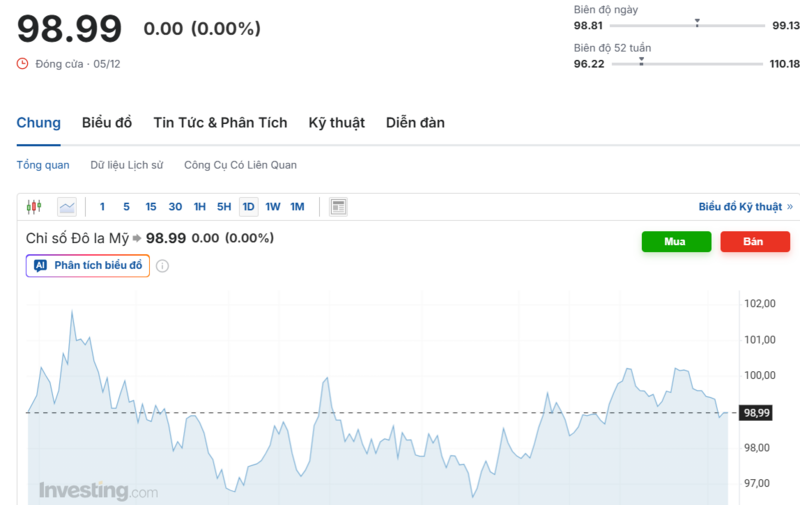
Task: Click the AI badge icon
Action: point(41,266)
